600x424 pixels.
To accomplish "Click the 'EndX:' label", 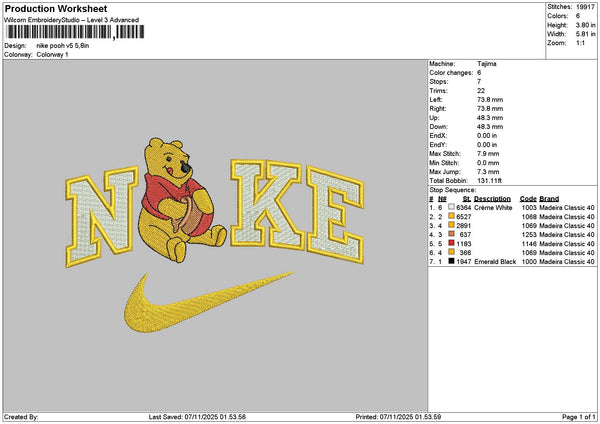I will 438,136.
